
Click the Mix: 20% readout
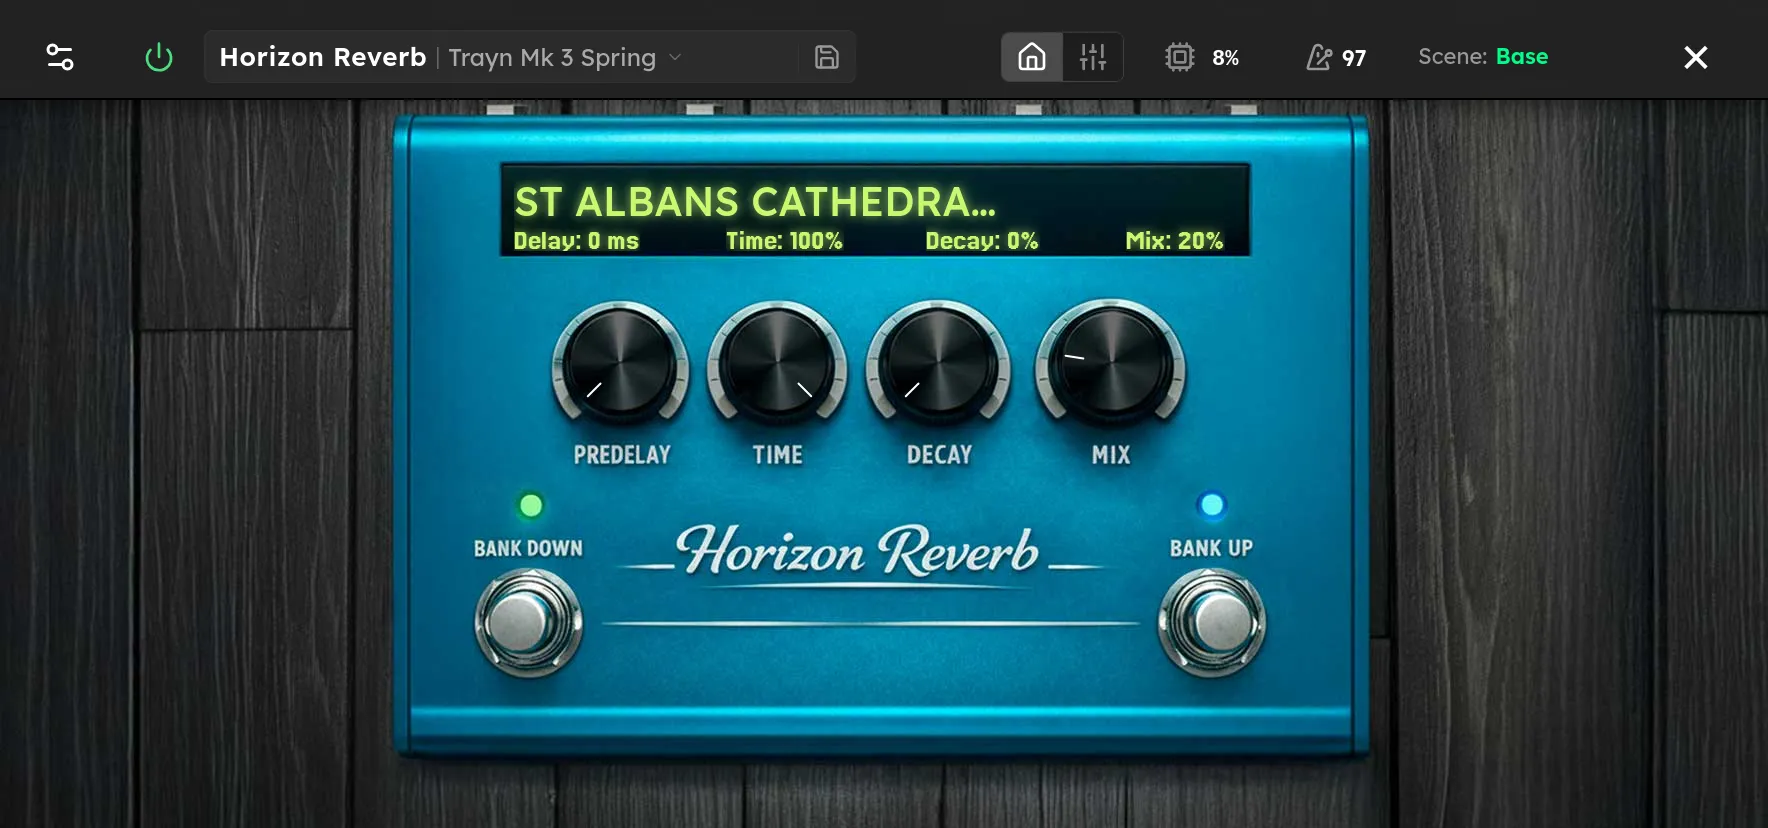pos(1174,241)
